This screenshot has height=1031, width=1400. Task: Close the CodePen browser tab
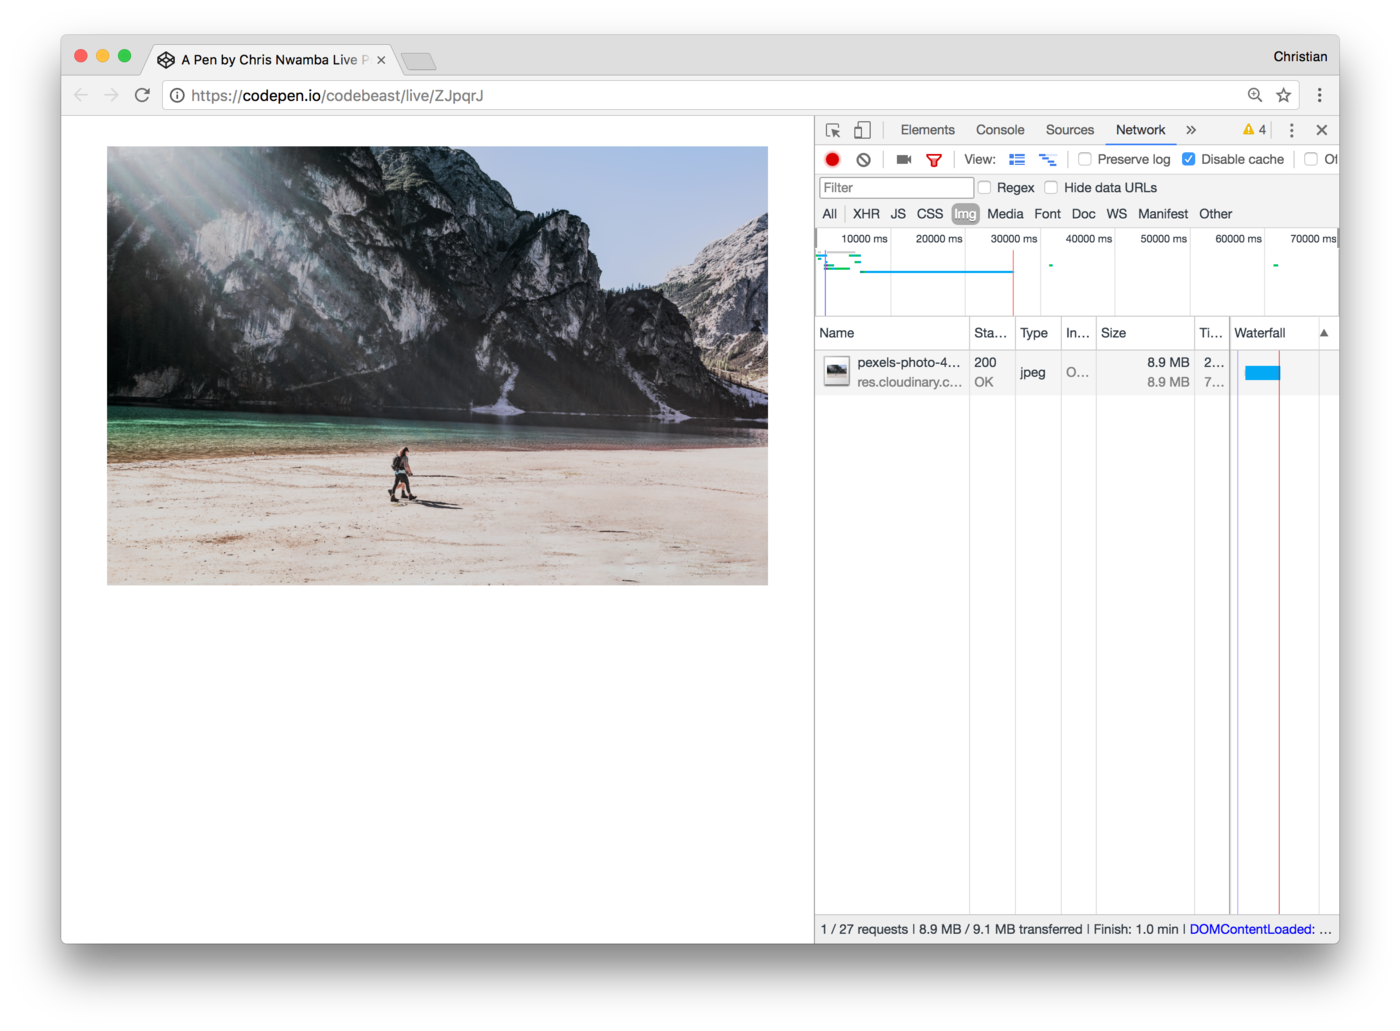(381, 60)
